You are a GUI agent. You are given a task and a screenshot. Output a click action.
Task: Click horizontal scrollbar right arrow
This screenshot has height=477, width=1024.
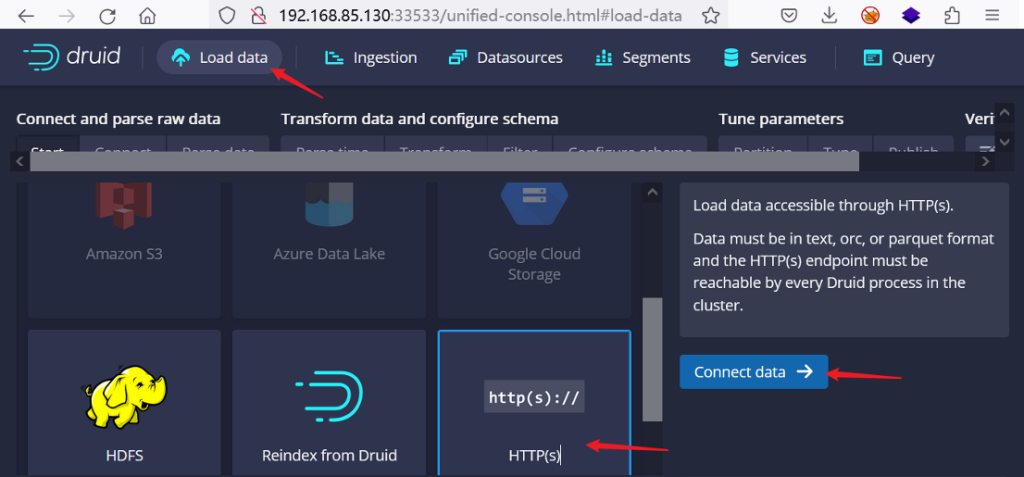pyautogui.click(x=985, y=161)
